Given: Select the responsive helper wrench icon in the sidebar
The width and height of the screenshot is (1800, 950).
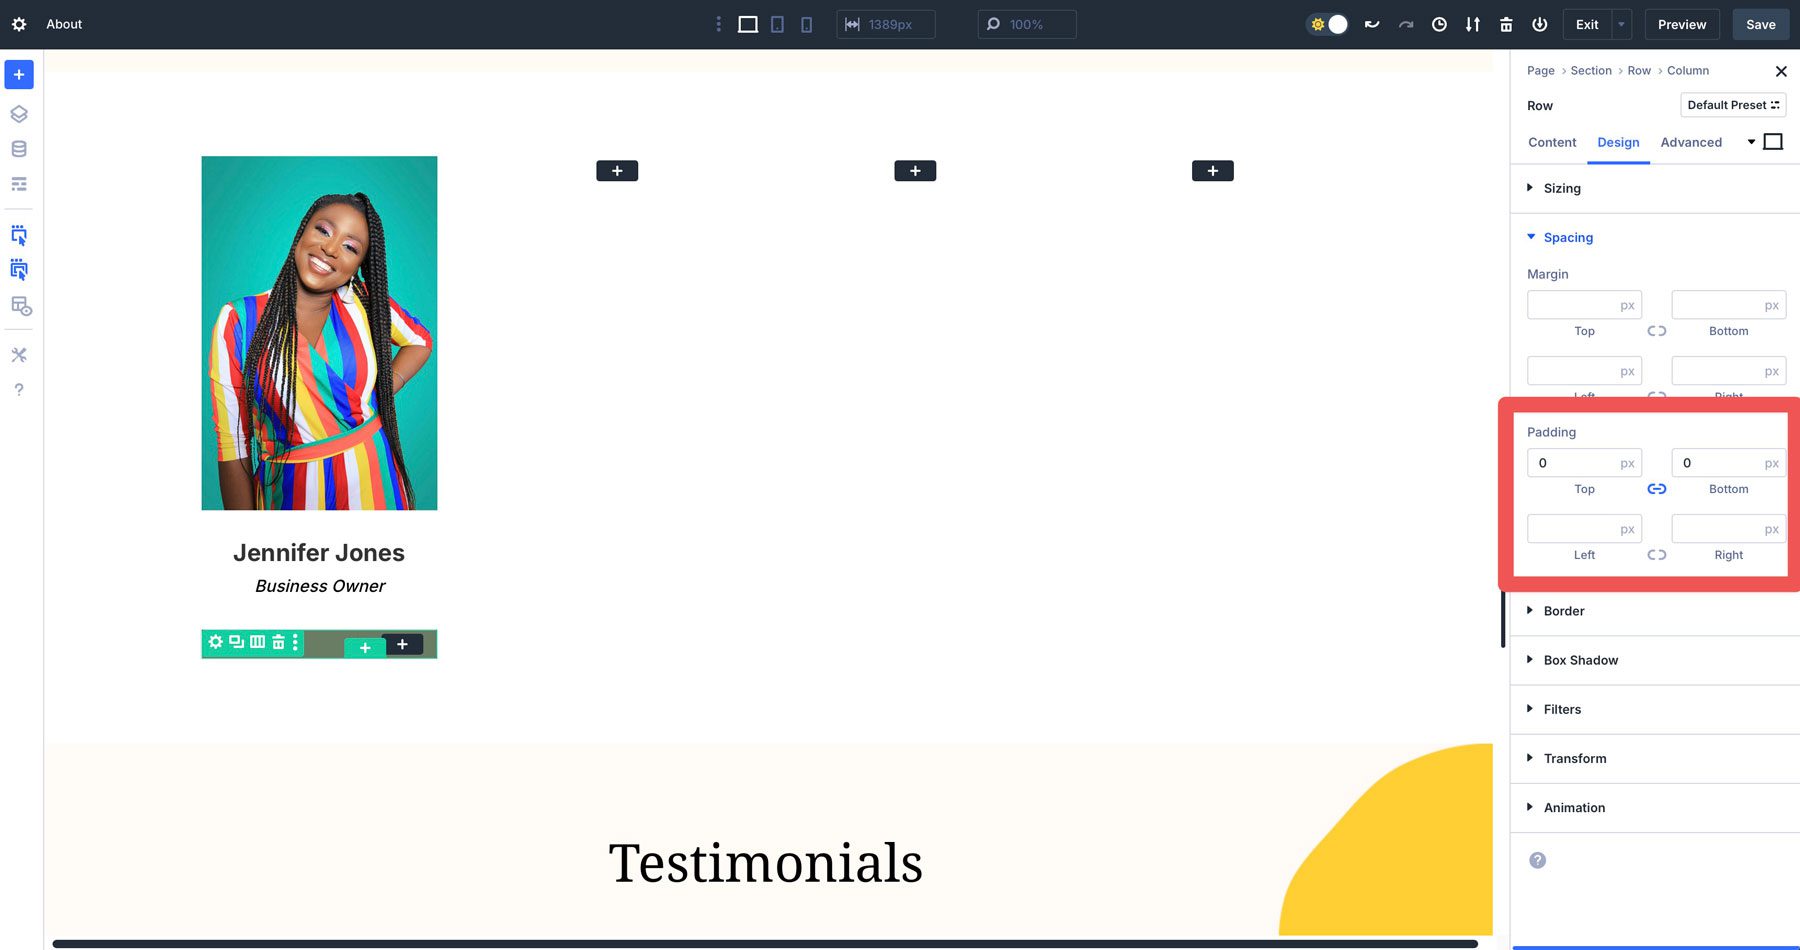Looking at the screenshot, I should point(18,354).
